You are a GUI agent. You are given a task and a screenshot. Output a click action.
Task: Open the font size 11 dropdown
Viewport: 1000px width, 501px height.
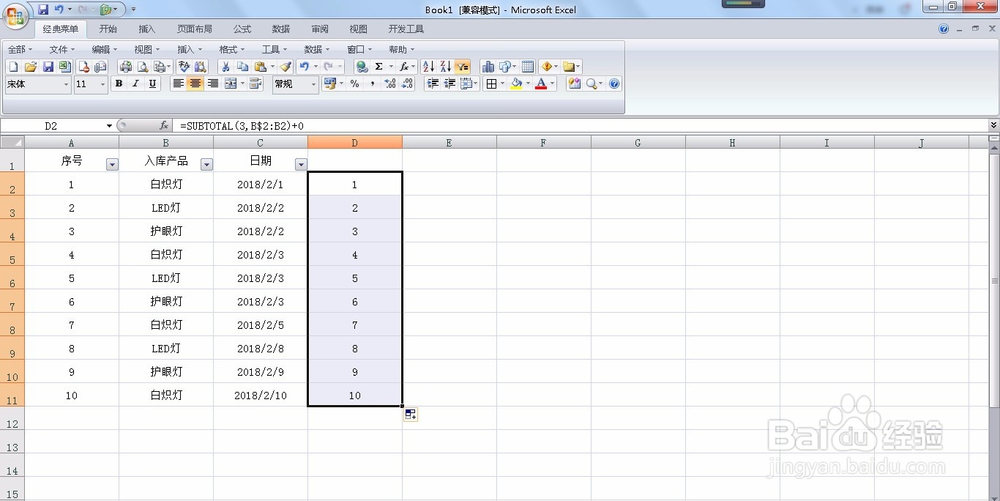(x=103, y=84)
